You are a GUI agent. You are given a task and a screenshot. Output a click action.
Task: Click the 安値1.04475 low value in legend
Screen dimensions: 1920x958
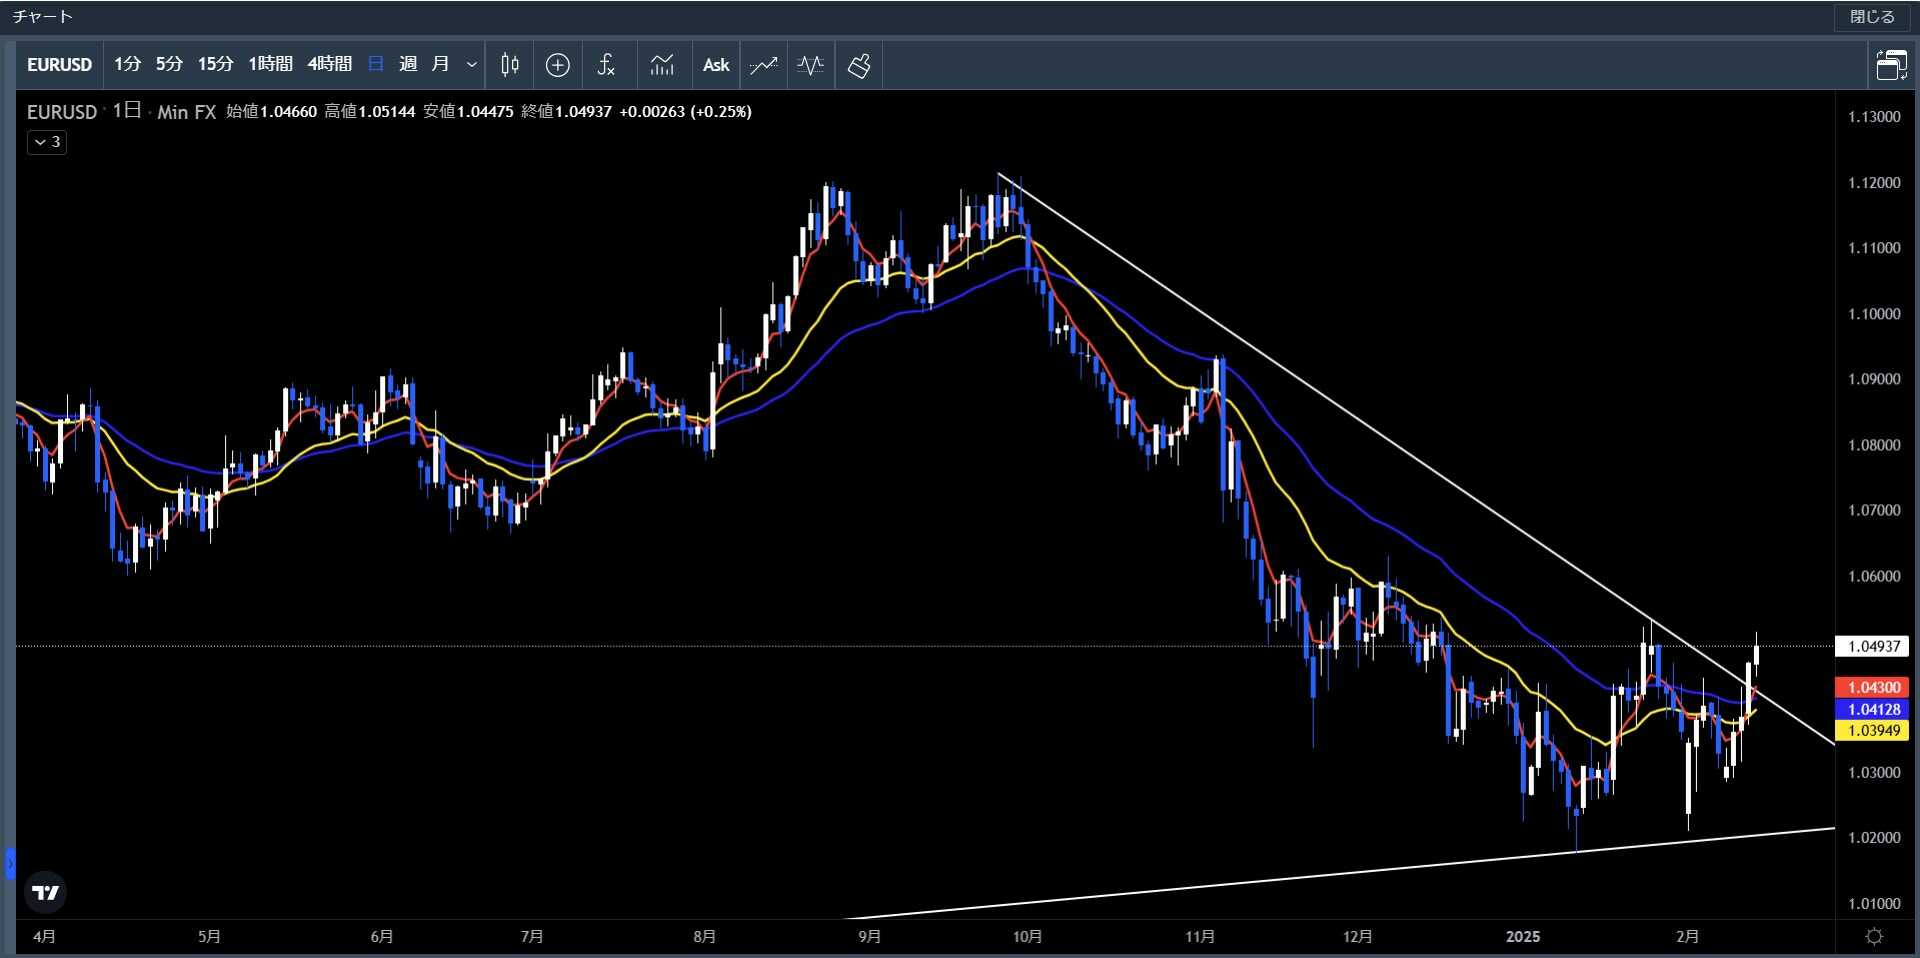point(468,112)
